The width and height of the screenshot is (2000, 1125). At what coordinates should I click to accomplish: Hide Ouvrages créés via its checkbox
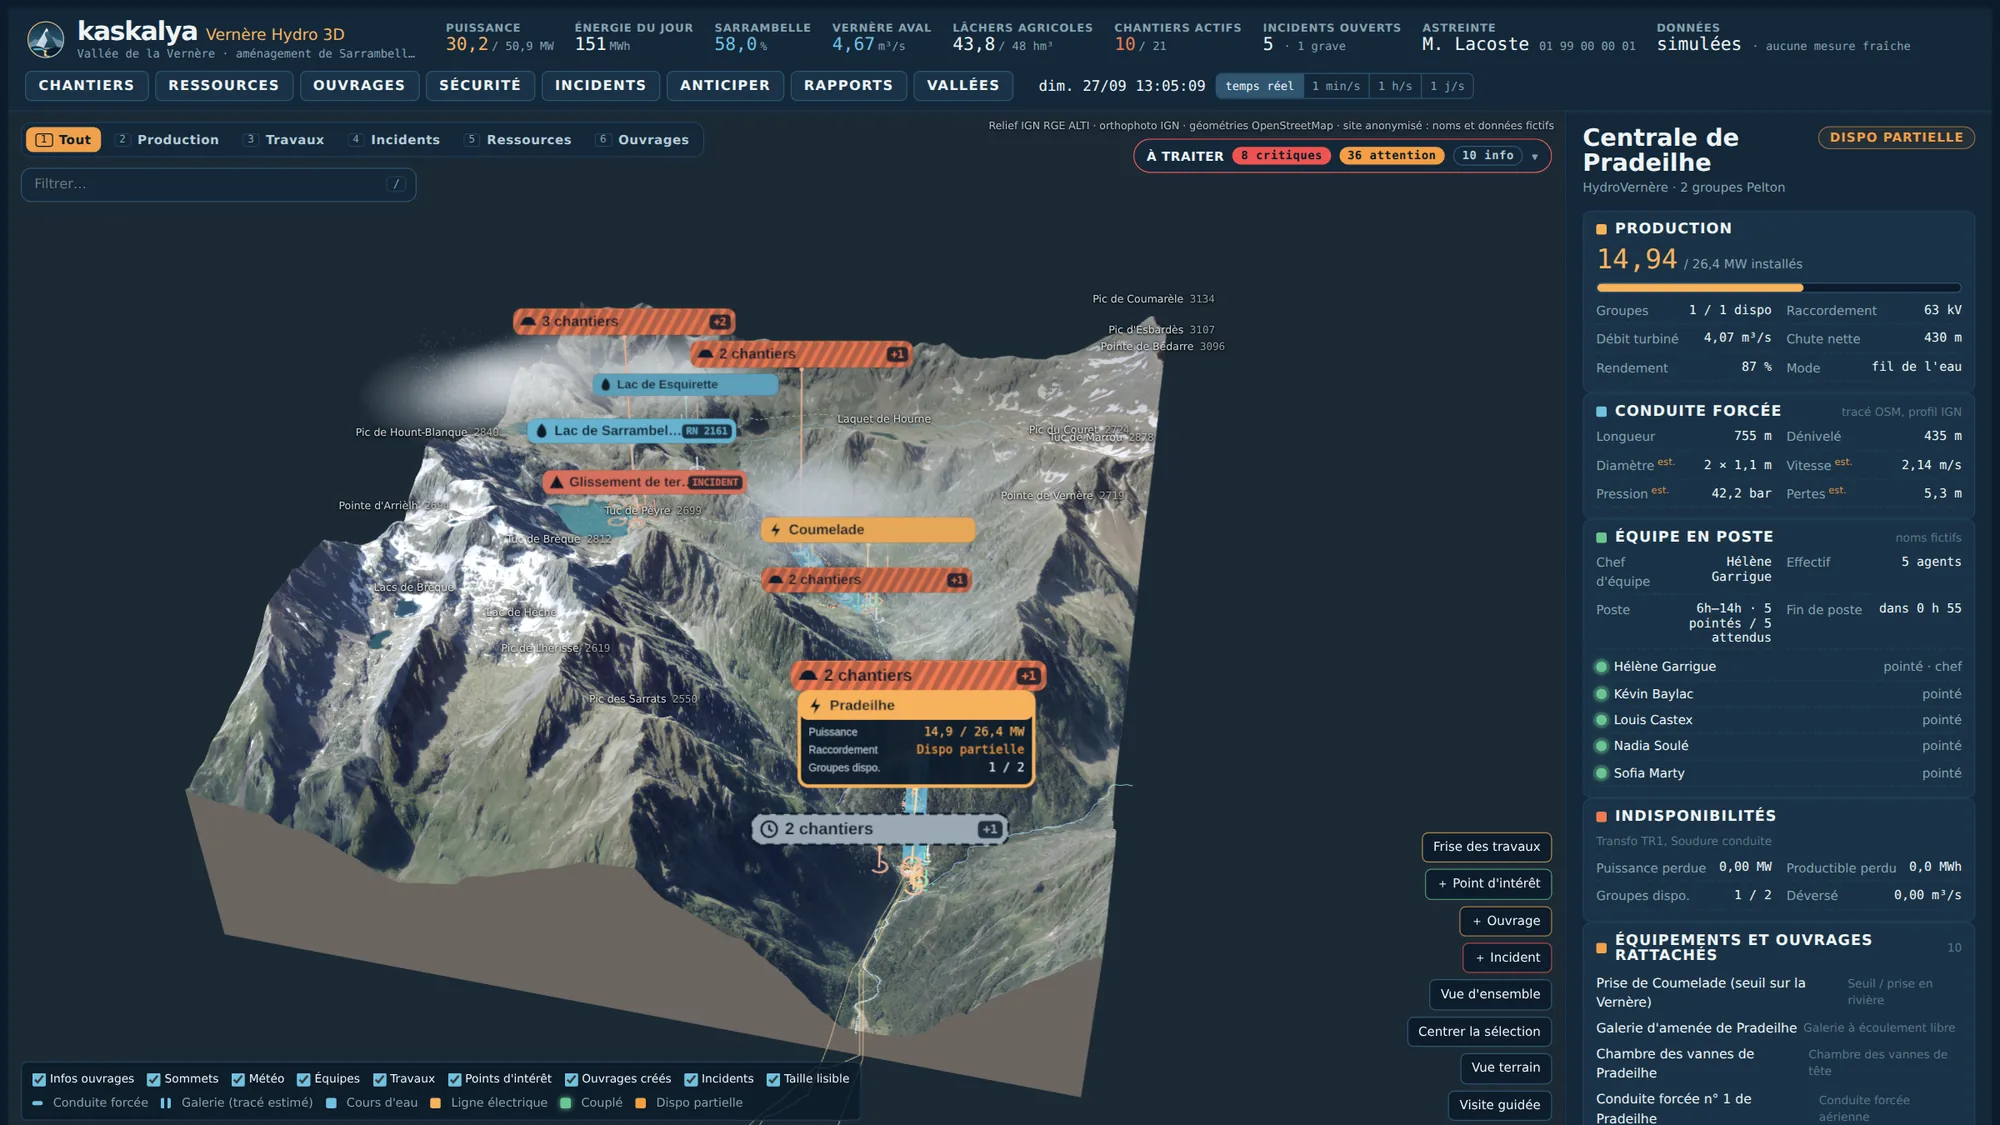571,1079
